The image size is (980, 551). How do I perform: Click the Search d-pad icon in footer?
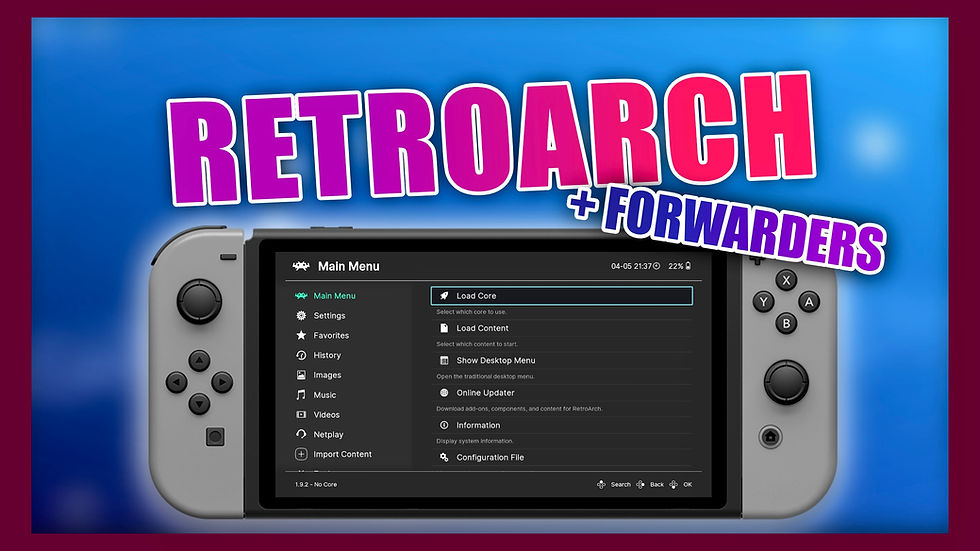(601, 485)
